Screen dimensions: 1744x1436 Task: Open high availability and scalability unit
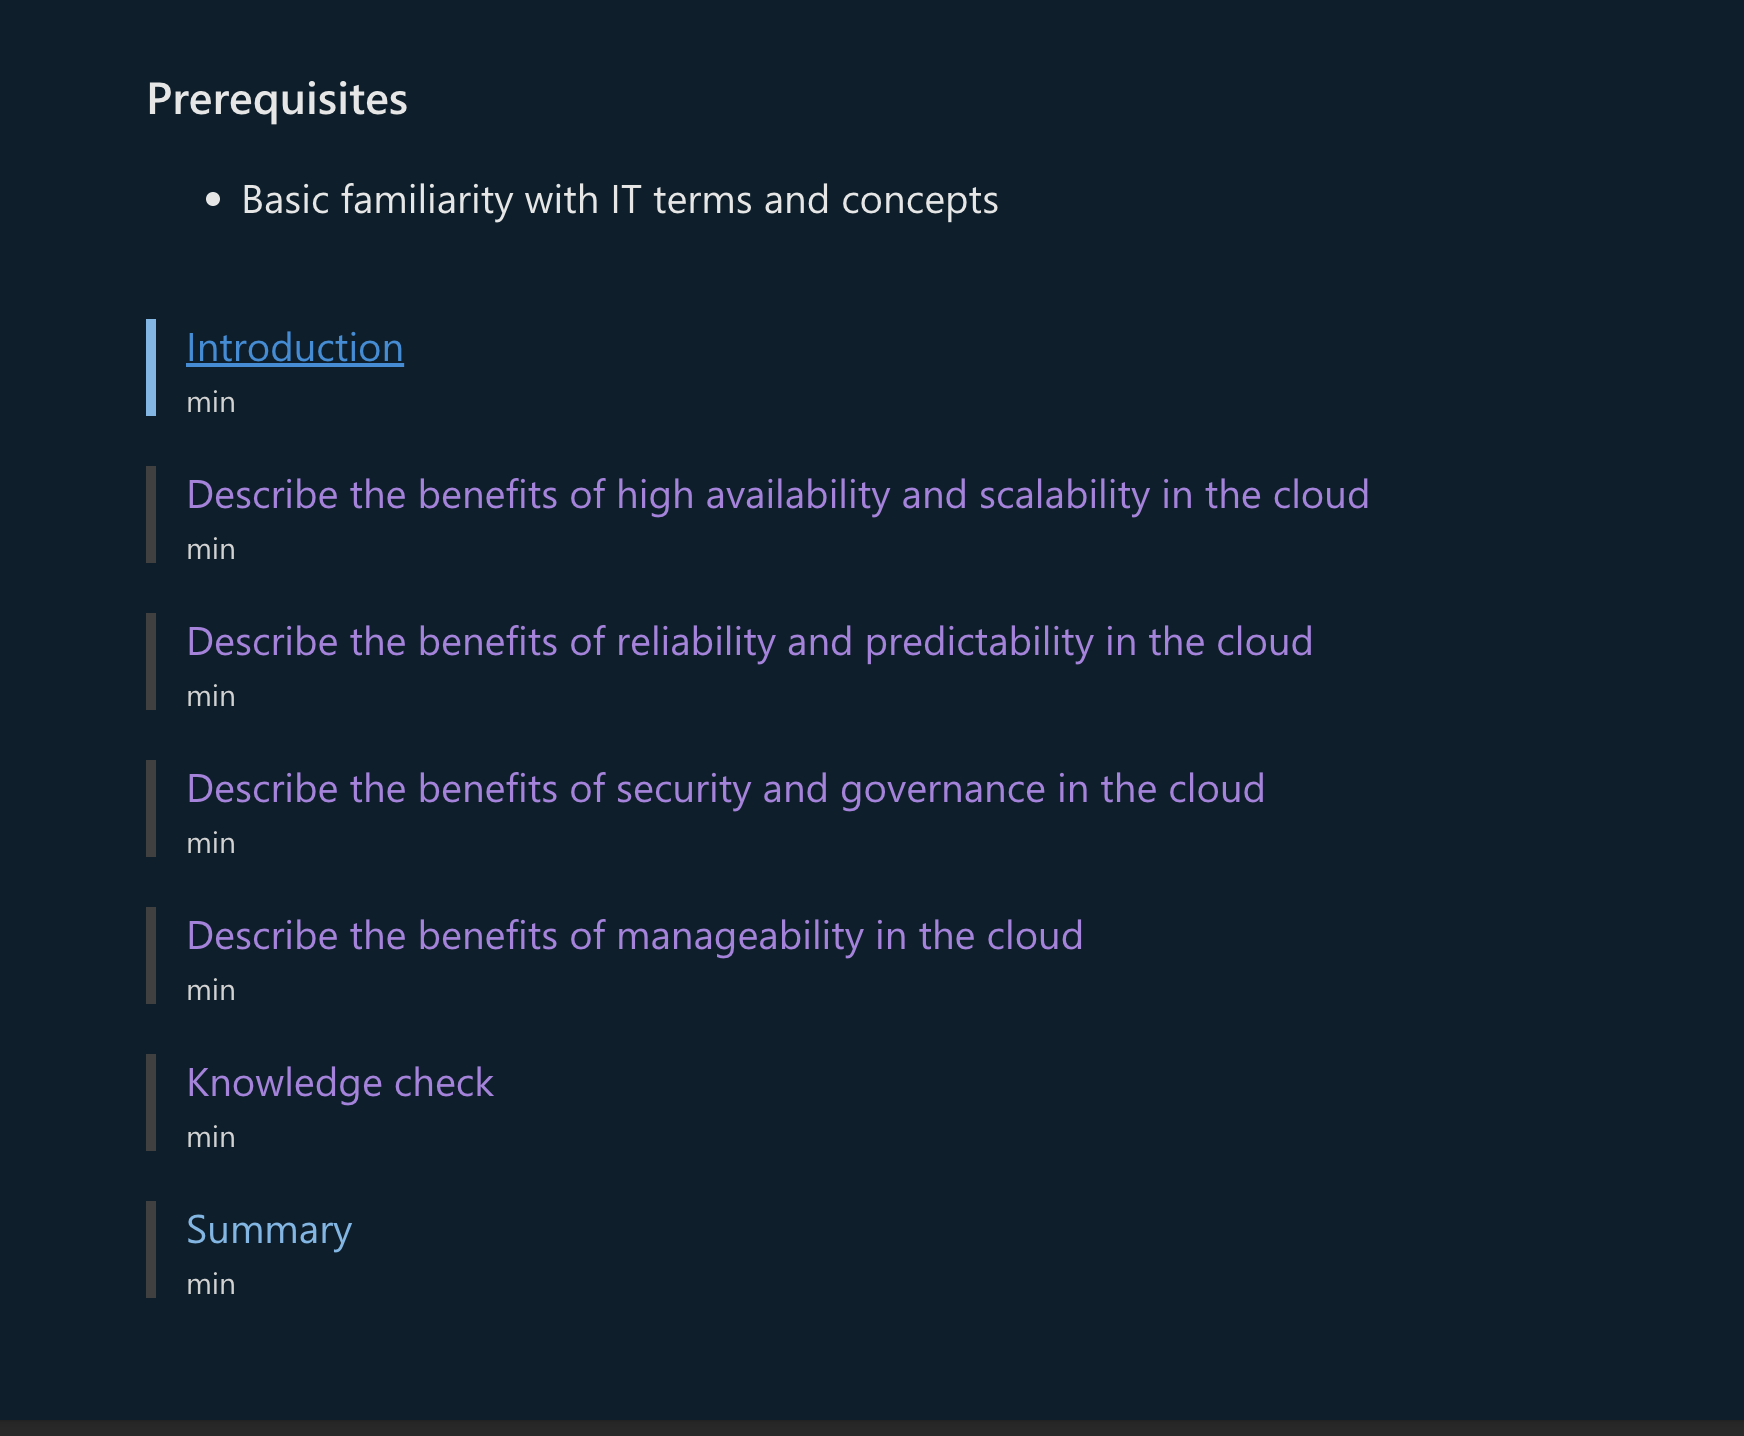pos(777,495)
